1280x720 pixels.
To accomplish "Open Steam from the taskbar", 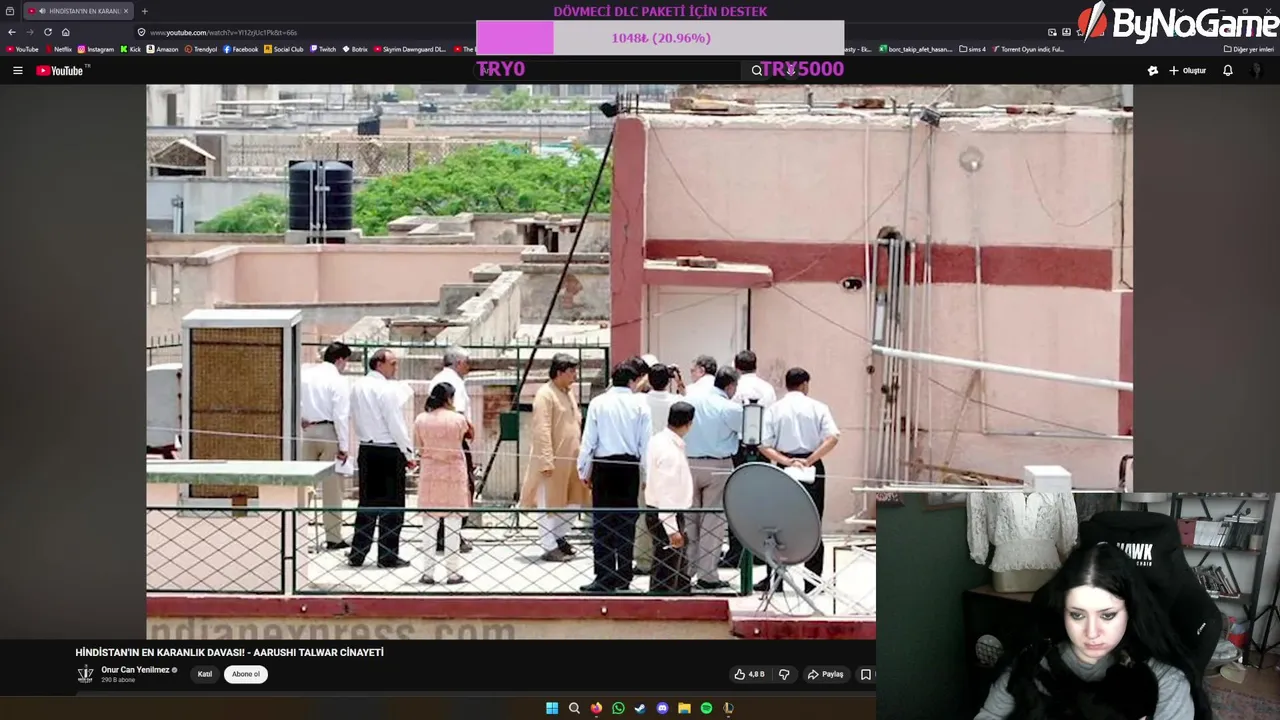I will tap(640, 708).
